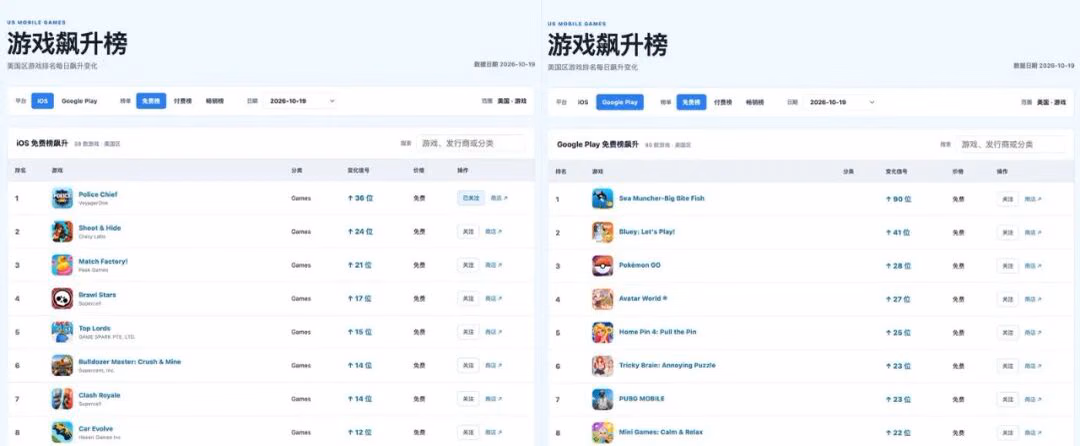Click the Supercell publisher text under Brawl Stars
The height and width of the screenshot is (446, 1080).
90,303
